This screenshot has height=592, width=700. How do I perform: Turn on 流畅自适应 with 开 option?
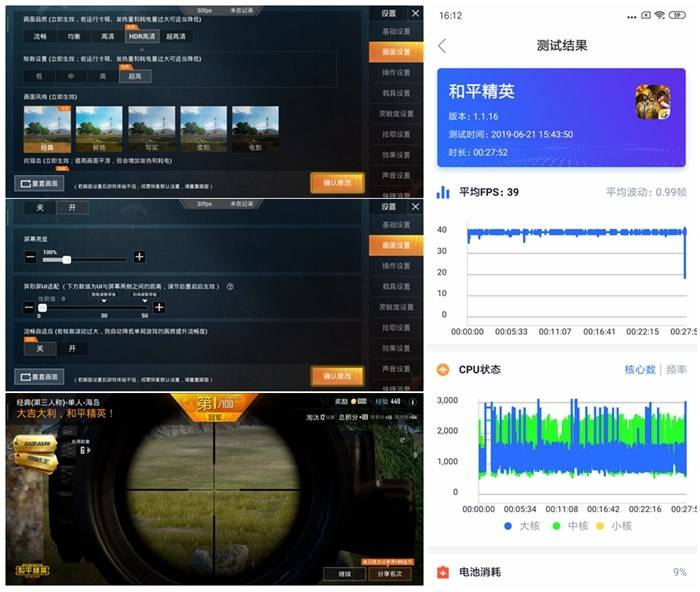point(72,348)
